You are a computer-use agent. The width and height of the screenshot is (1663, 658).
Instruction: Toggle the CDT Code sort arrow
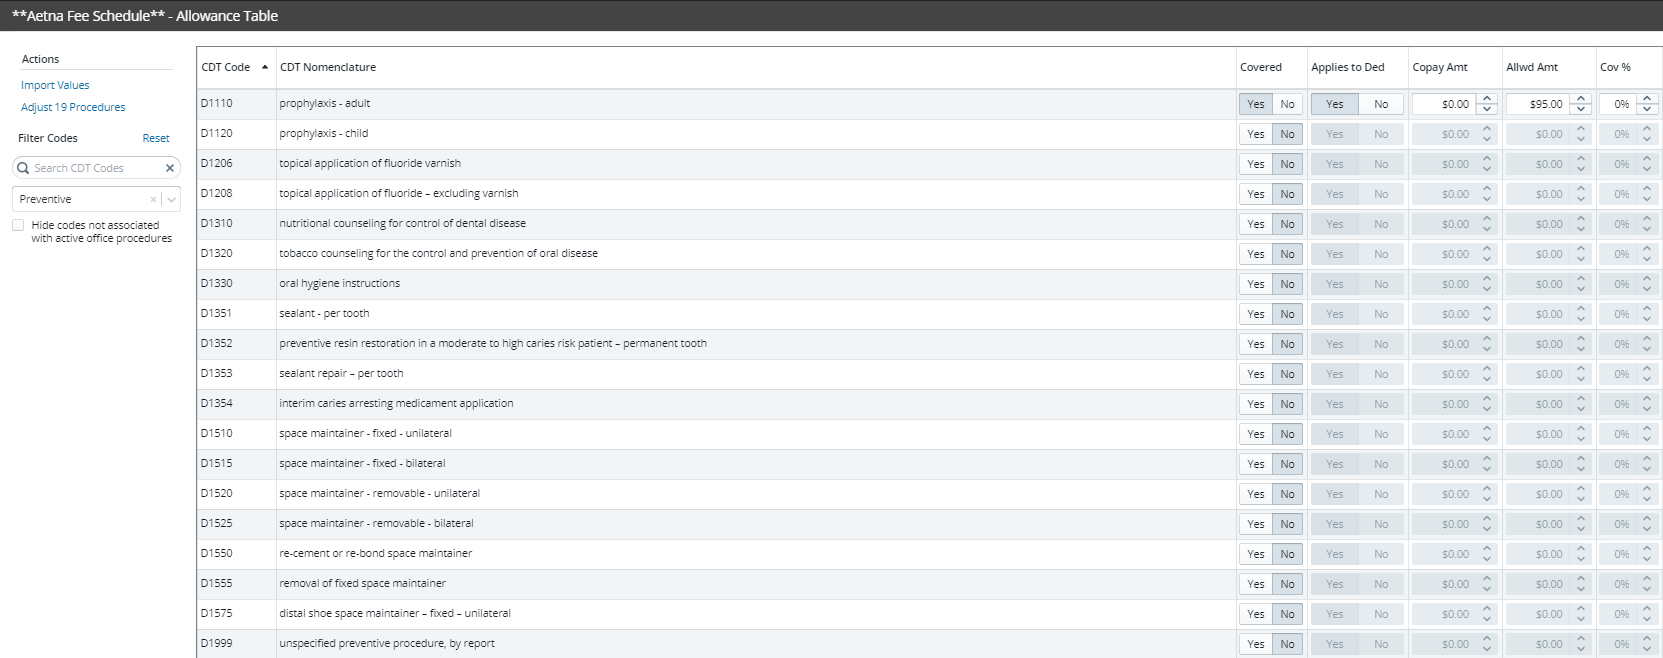(x=265, y=67)
